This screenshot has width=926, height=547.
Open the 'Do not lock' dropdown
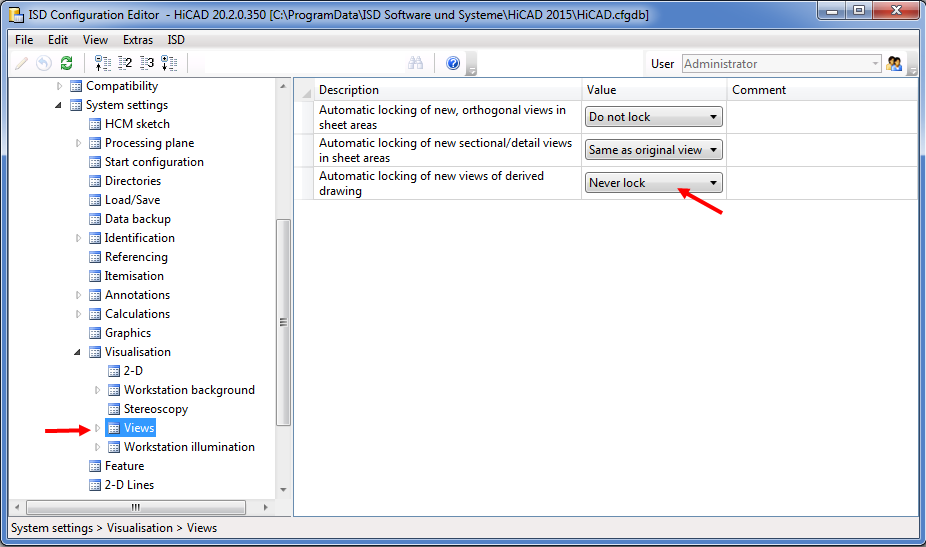click(x=653, y=117)
